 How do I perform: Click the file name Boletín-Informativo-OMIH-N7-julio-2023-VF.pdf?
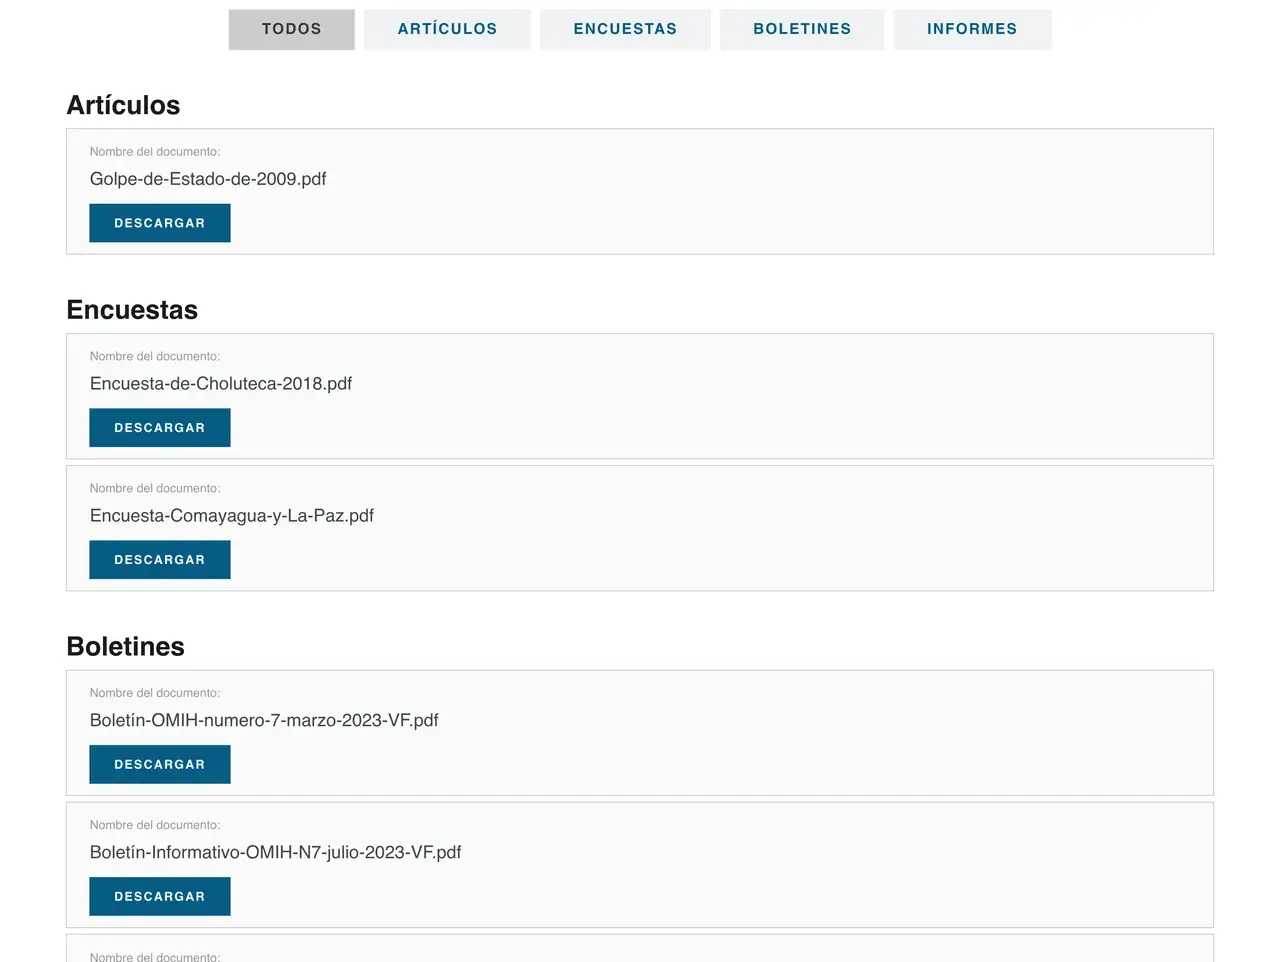[275, 852]
